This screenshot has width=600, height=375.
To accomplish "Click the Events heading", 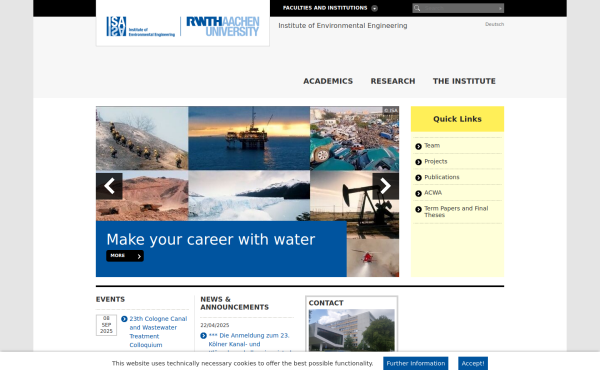I will click(110, 299).
